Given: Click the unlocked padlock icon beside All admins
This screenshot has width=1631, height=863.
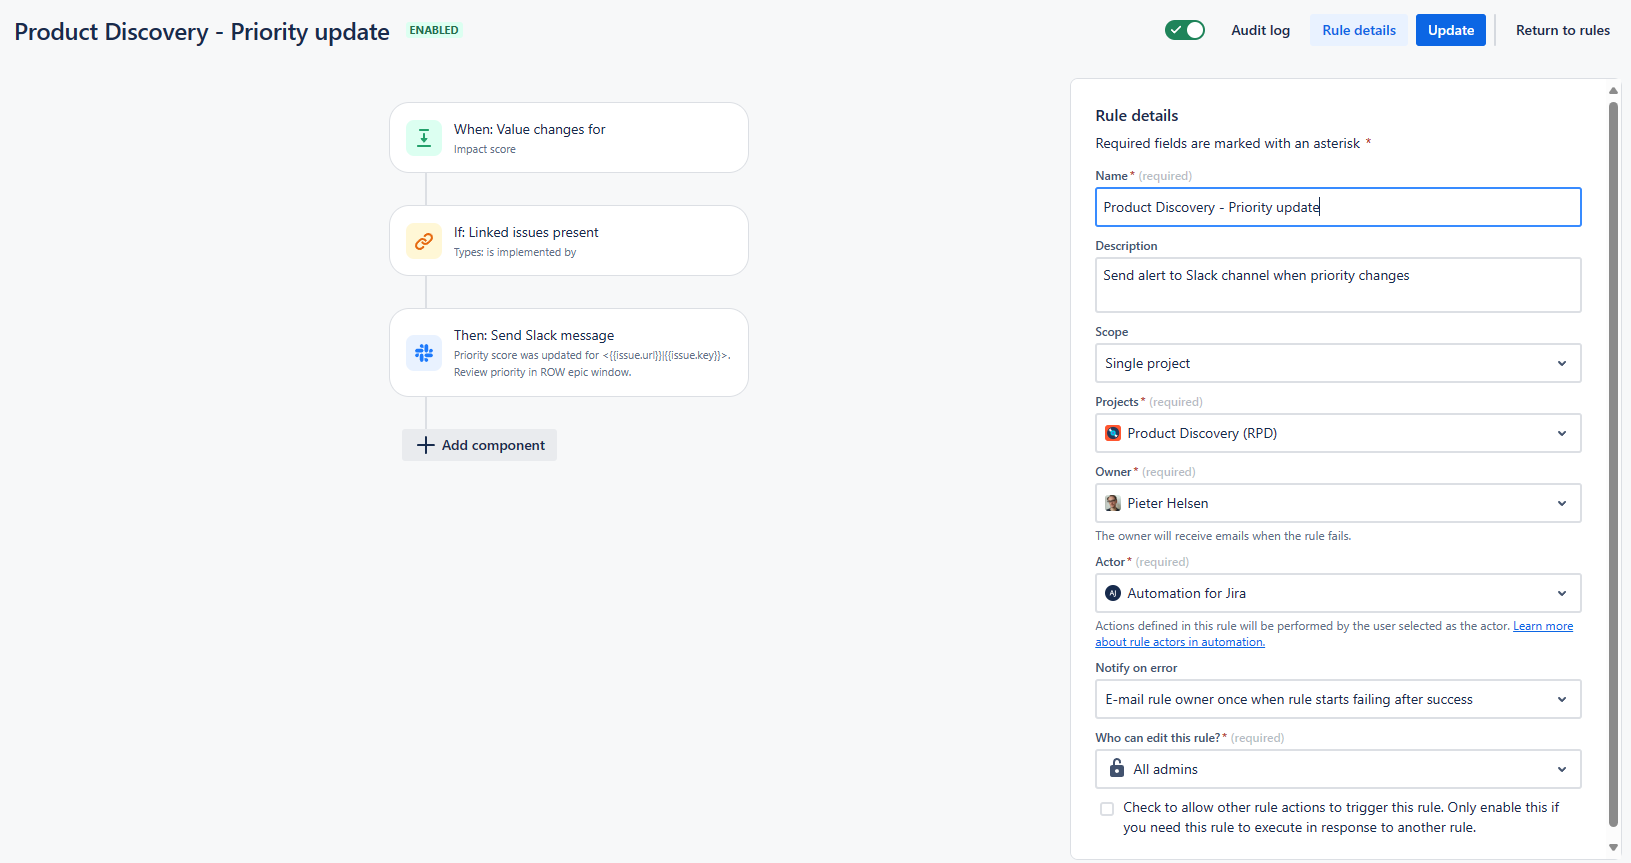Looking at the screenshot, I should tap(1117, 768).
